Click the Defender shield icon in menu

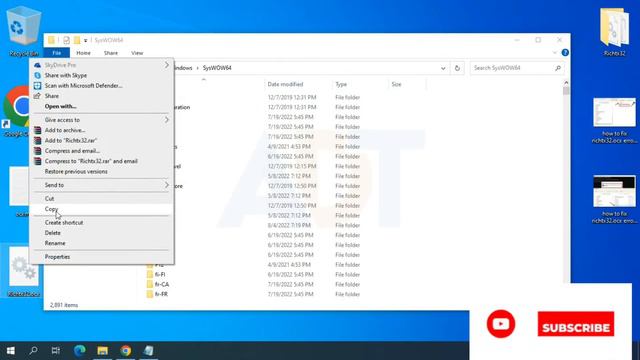tap(38, 86)
